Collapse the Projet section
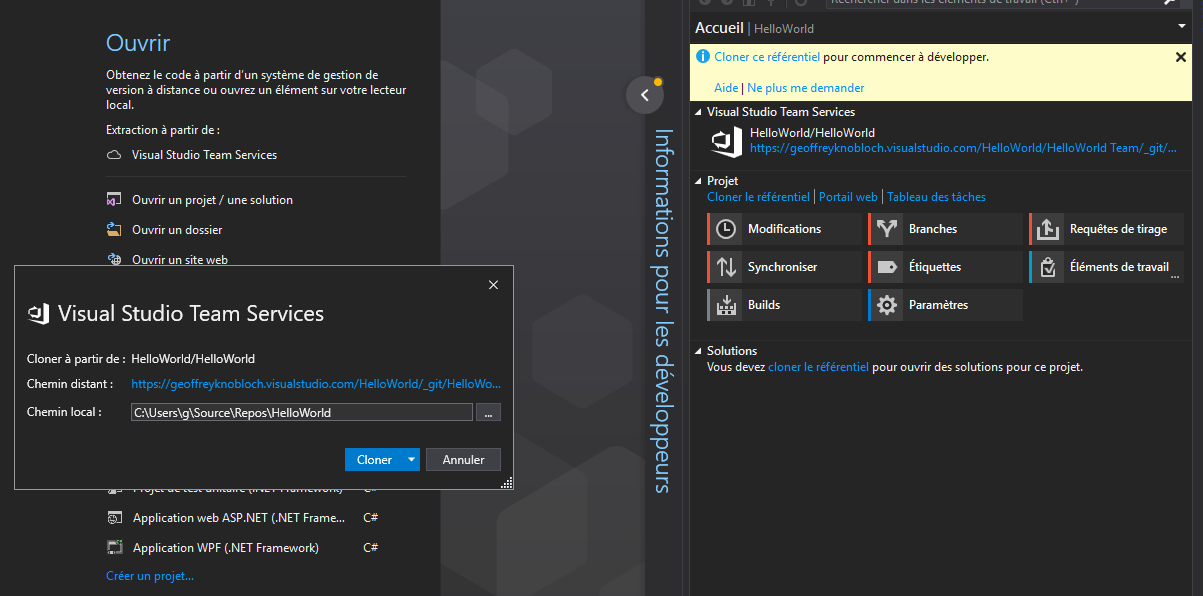 pos(699,181)
